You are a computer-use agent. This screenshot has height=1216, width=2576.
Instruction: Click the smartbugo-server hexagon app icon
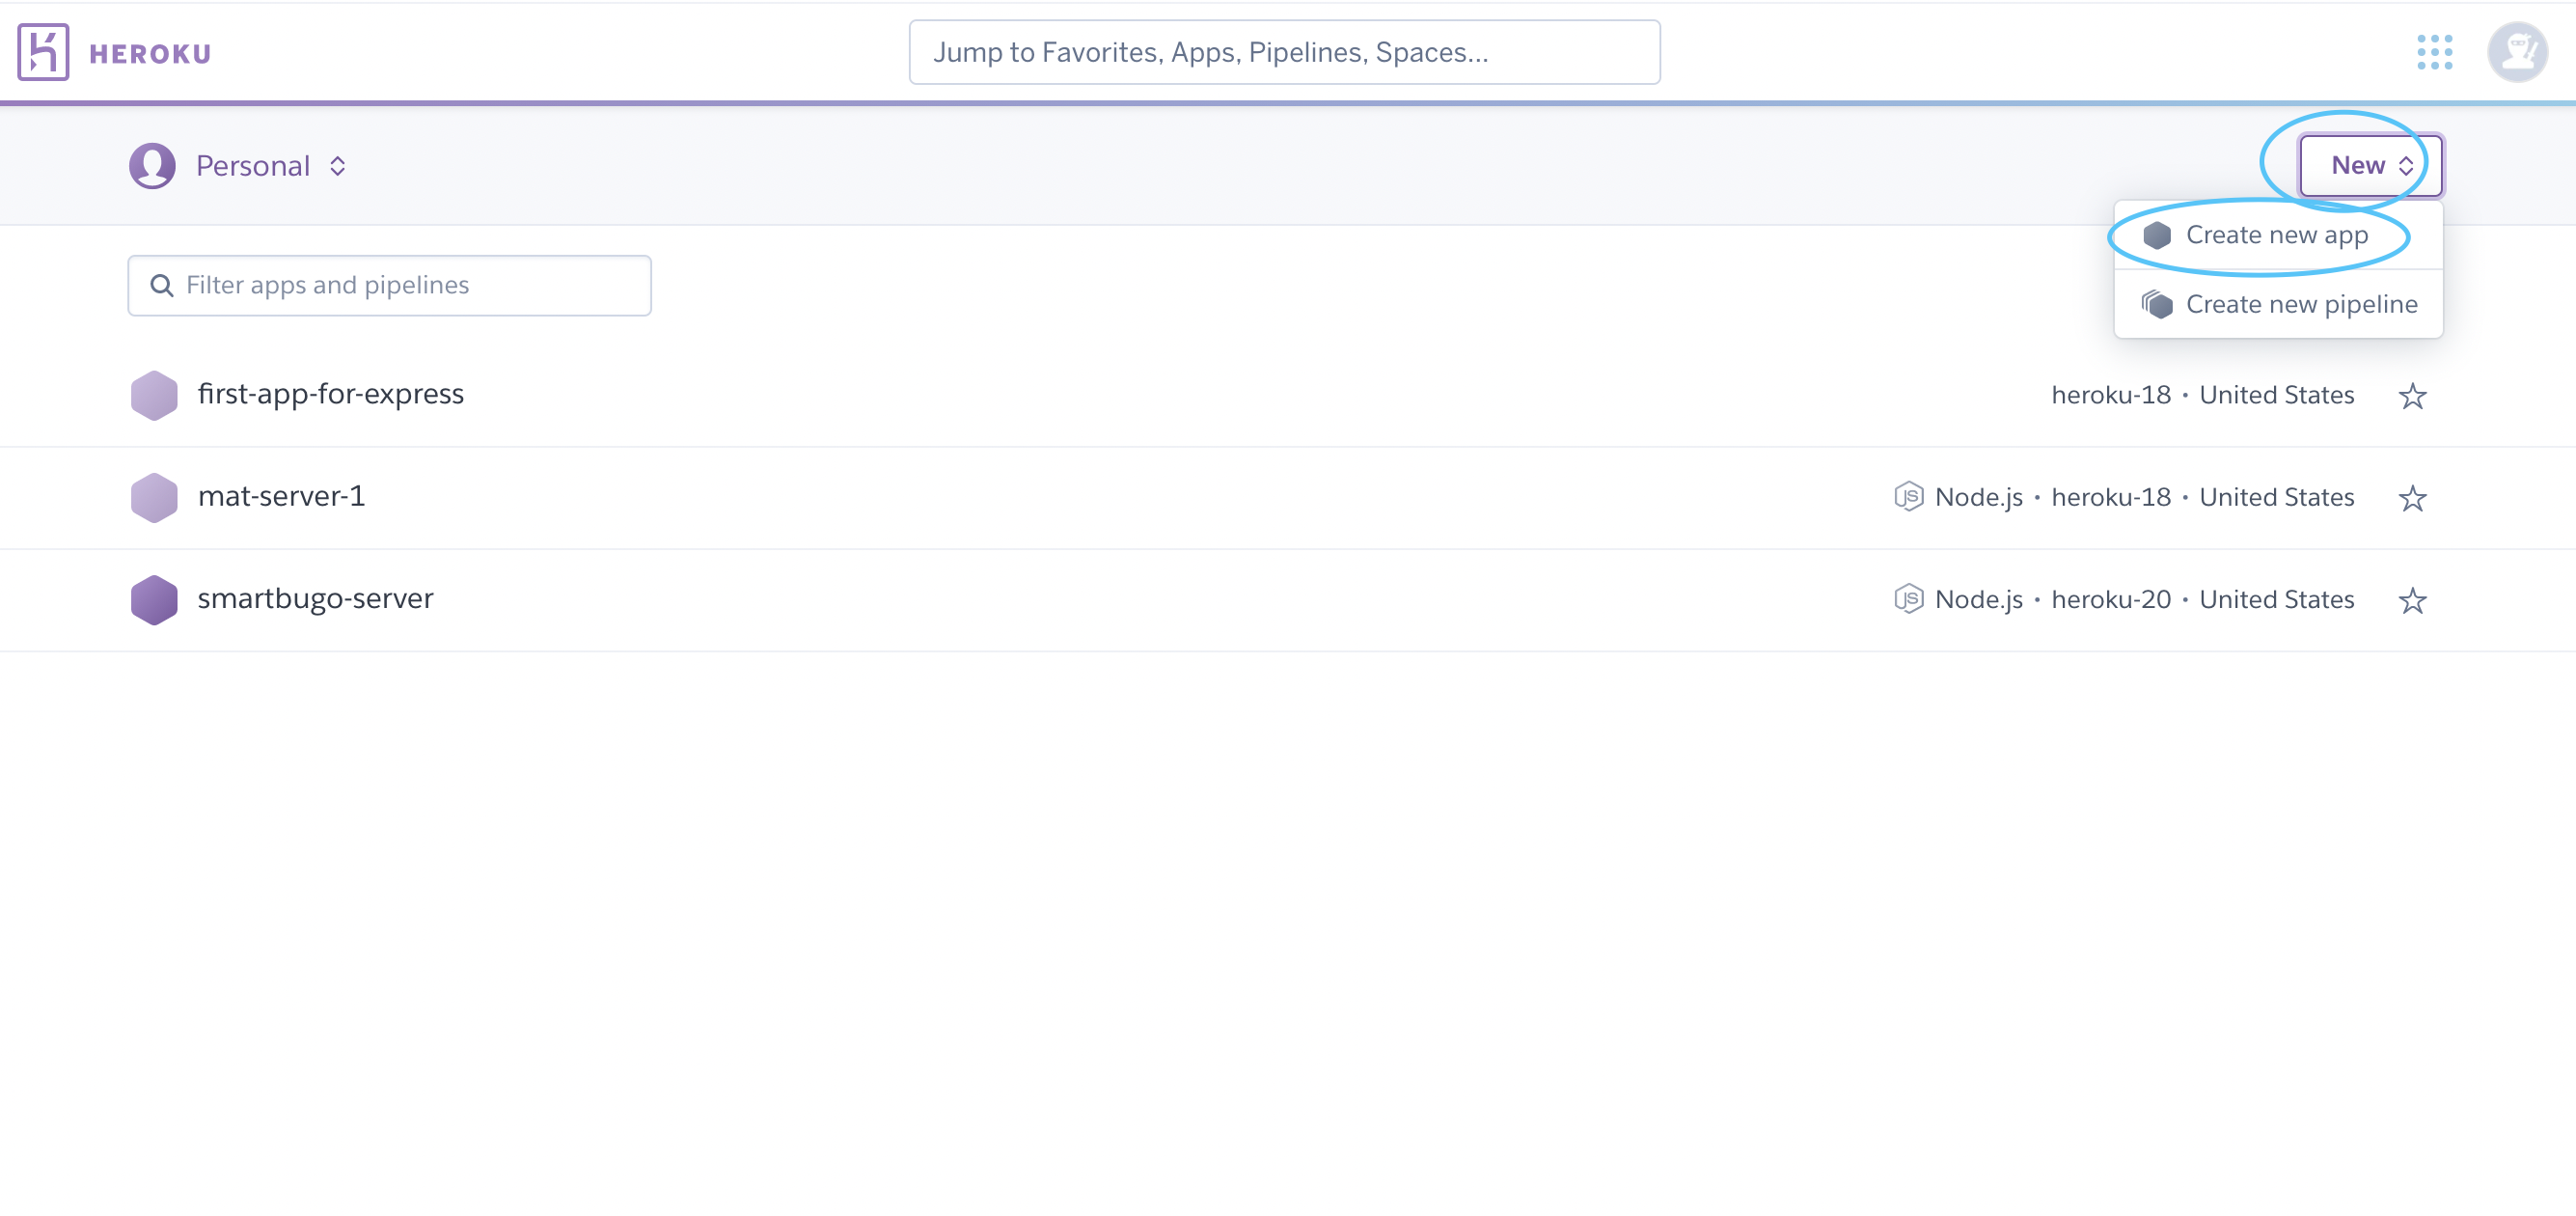point(154,600)
